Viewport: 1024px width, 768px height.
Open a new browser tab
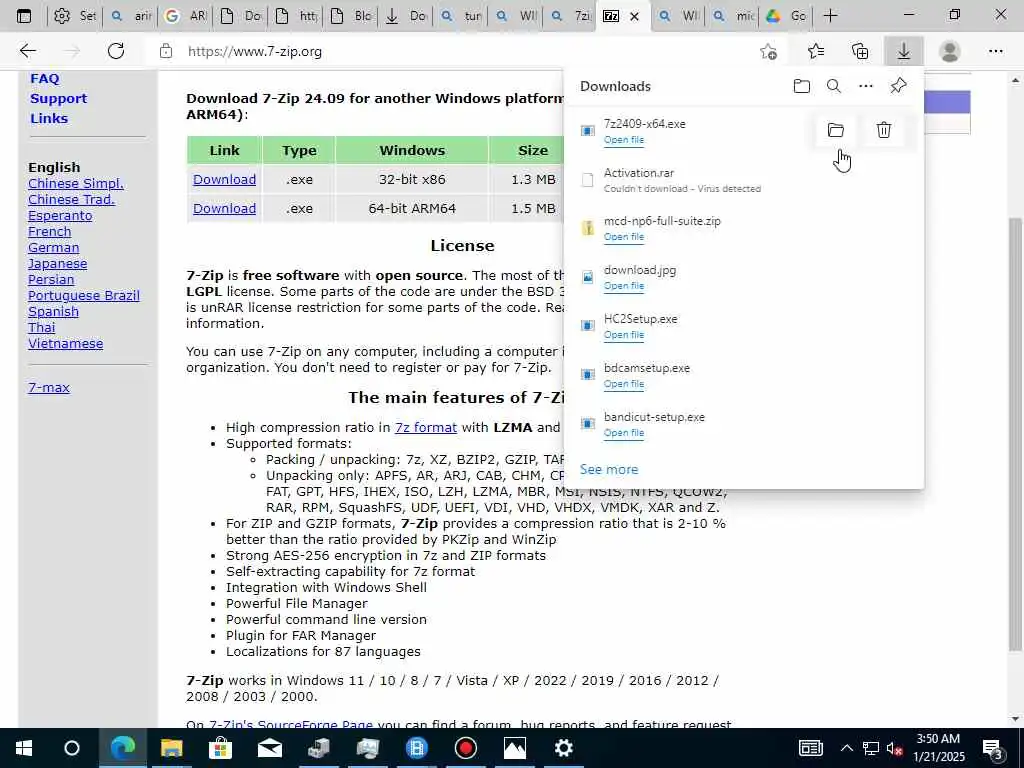(830, 16)
